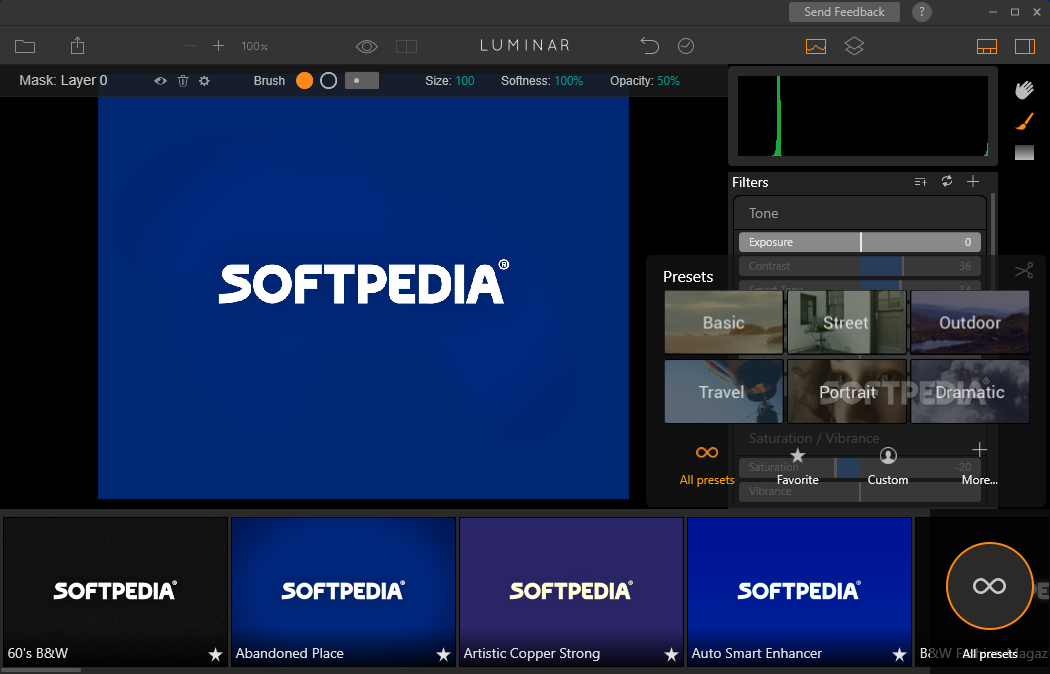Click the Softness 100% value
Image resolution: width=1050 pixels, height=674 pixels.
569,81
